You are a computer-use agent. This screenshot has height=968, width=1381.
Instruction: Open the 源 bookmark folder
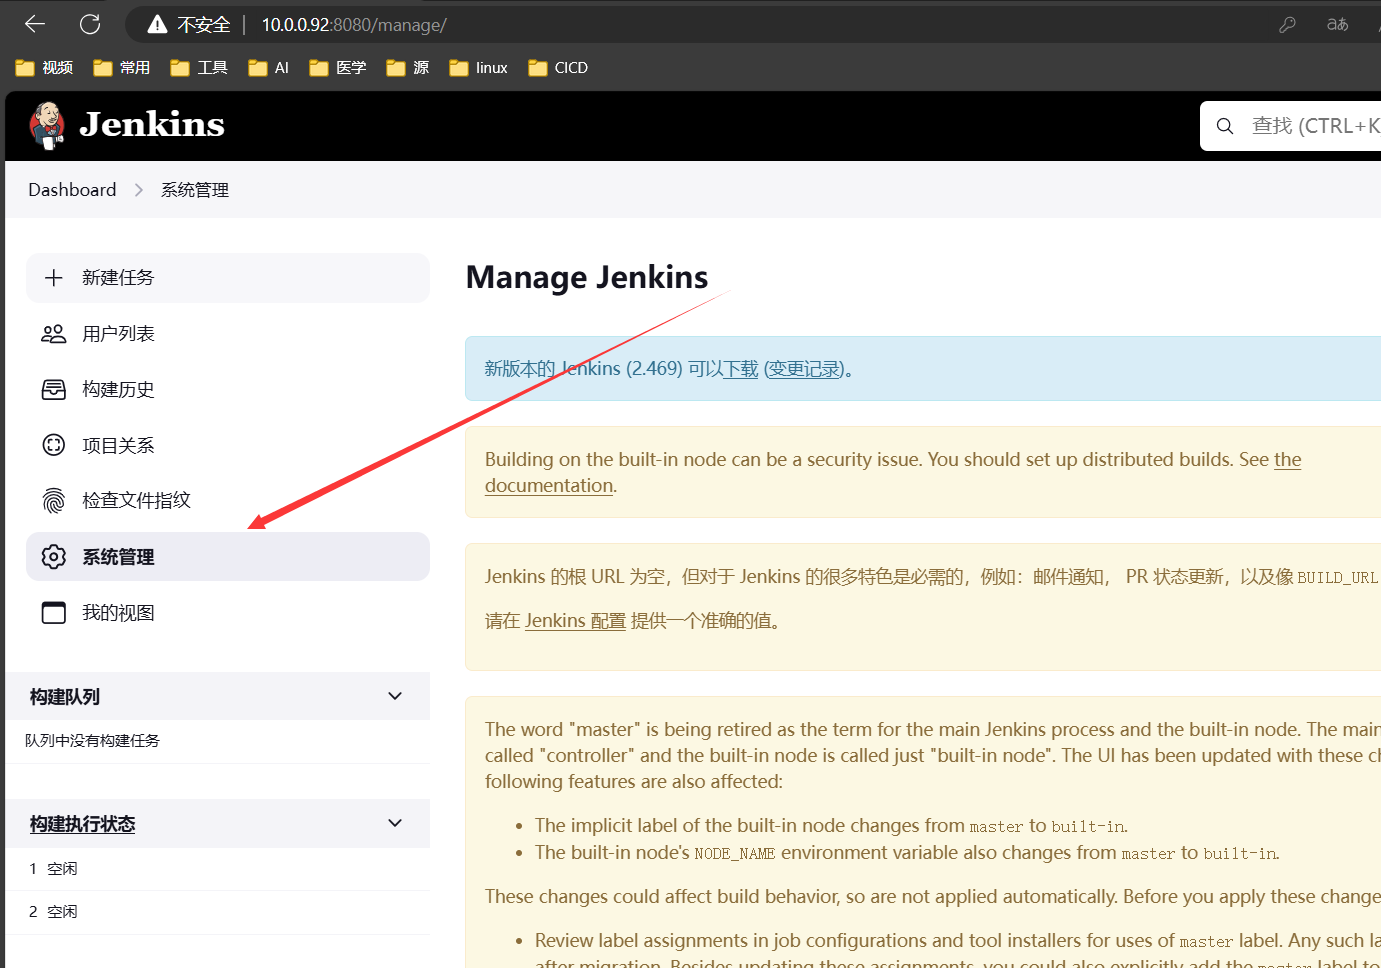(x=407, y=68)
